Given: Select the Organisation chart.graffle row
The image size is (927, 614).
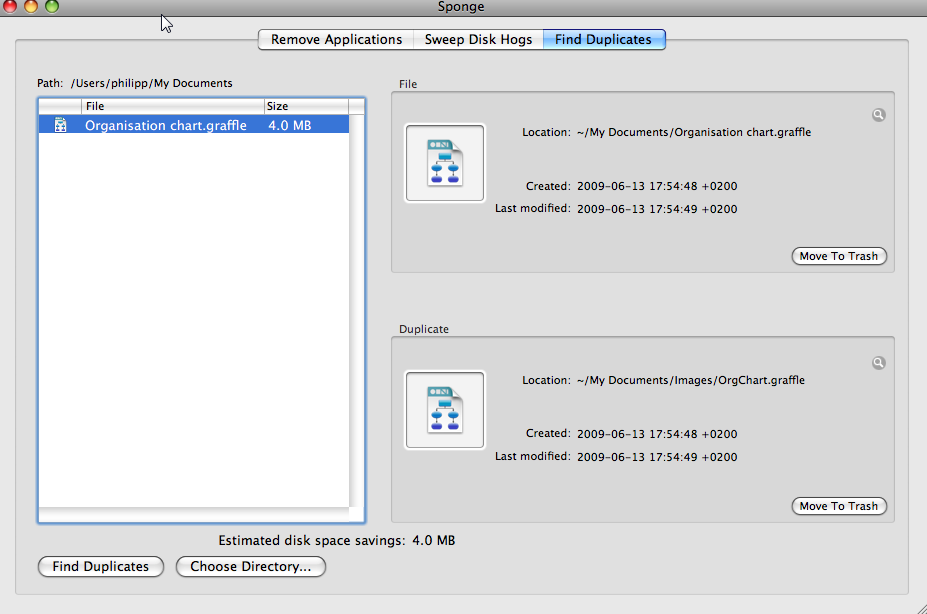Looking at the screenshot, I should (x=194, y=125).
